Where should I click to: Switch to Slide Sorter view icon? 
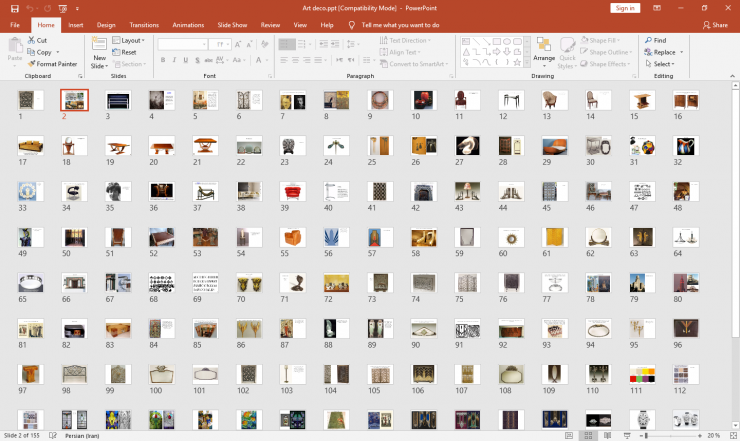588,435
